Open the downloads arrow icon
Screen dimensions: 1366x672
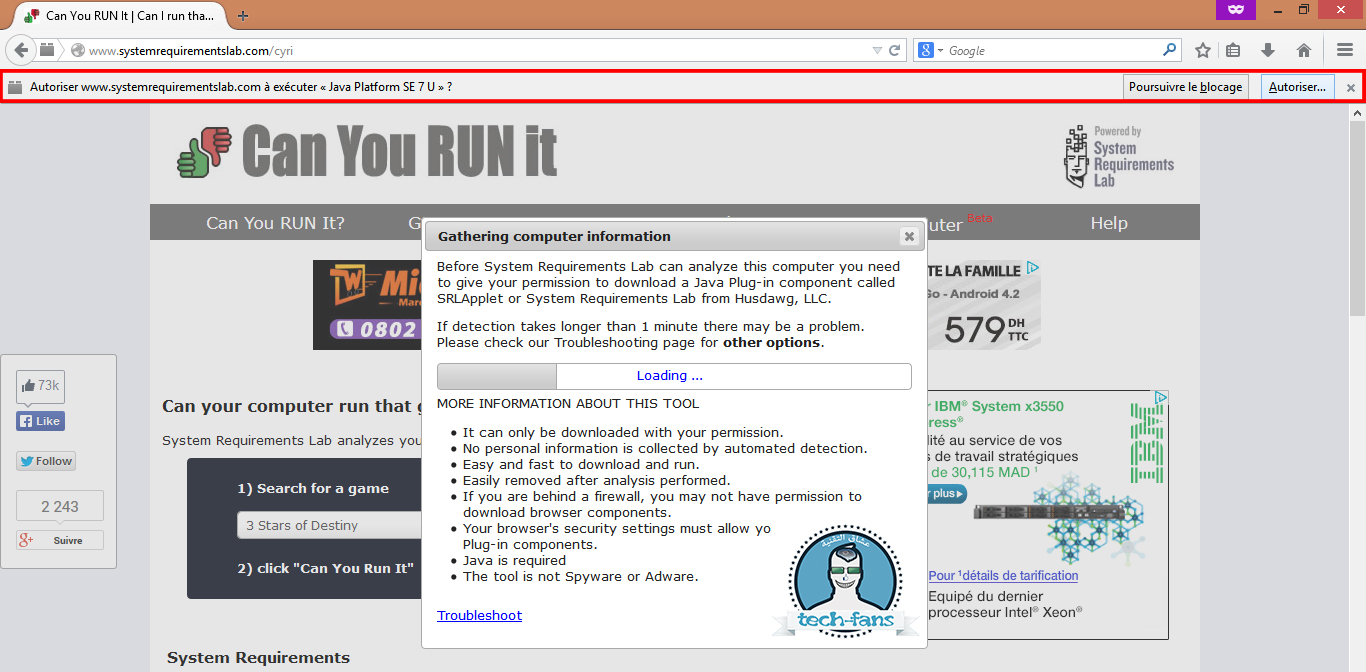point(1268,50)
